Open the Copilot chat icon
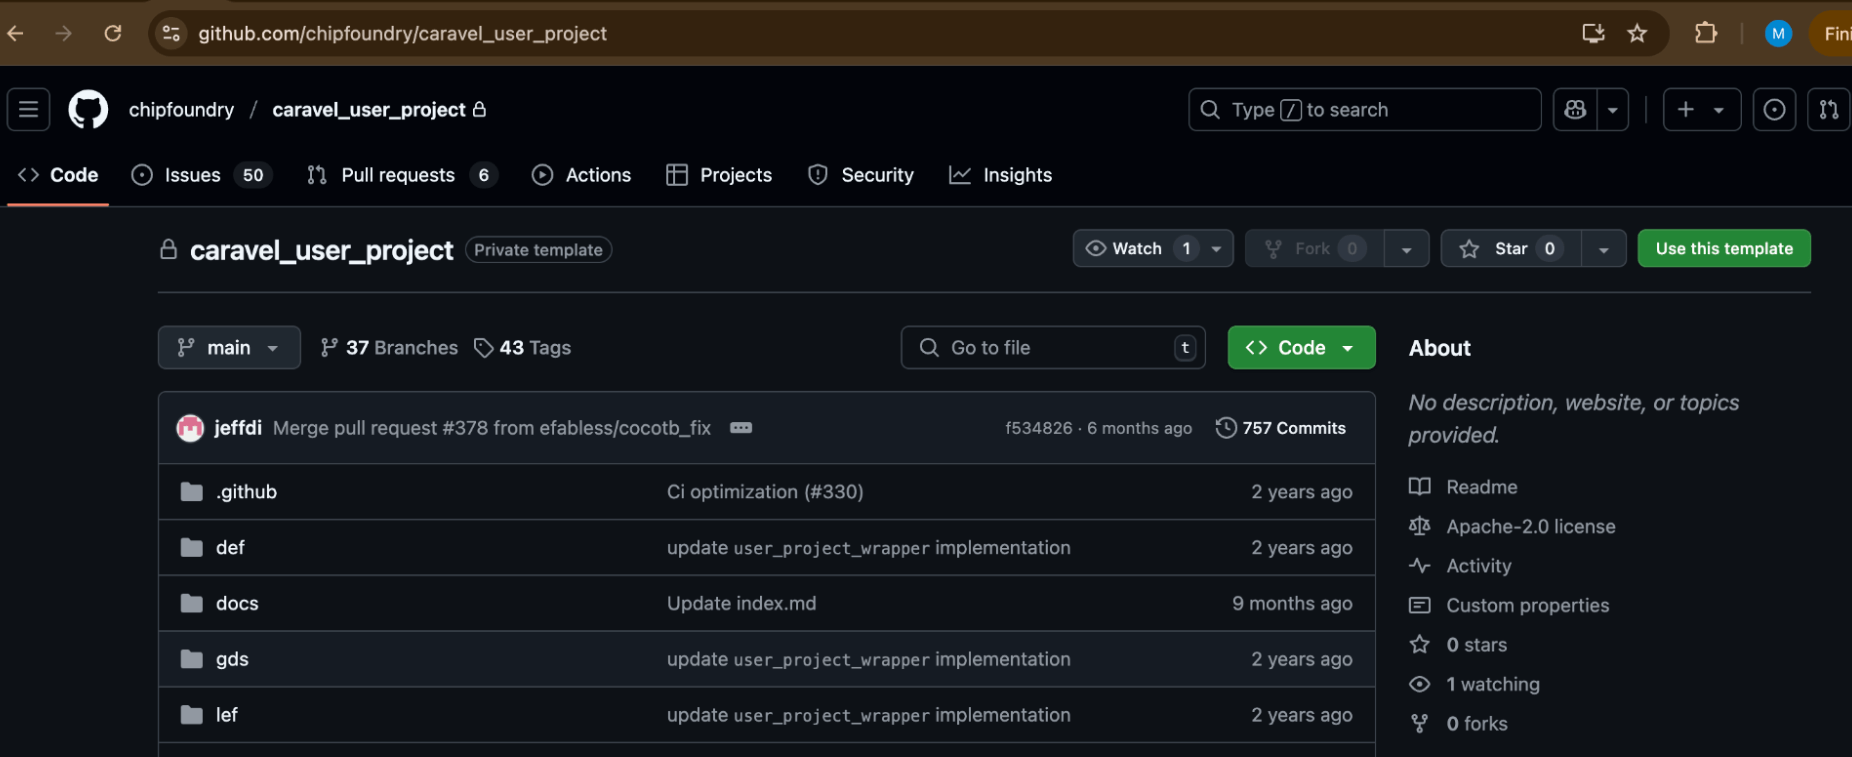Viewport: 1852px width, 757px height. coord(1575,110)
